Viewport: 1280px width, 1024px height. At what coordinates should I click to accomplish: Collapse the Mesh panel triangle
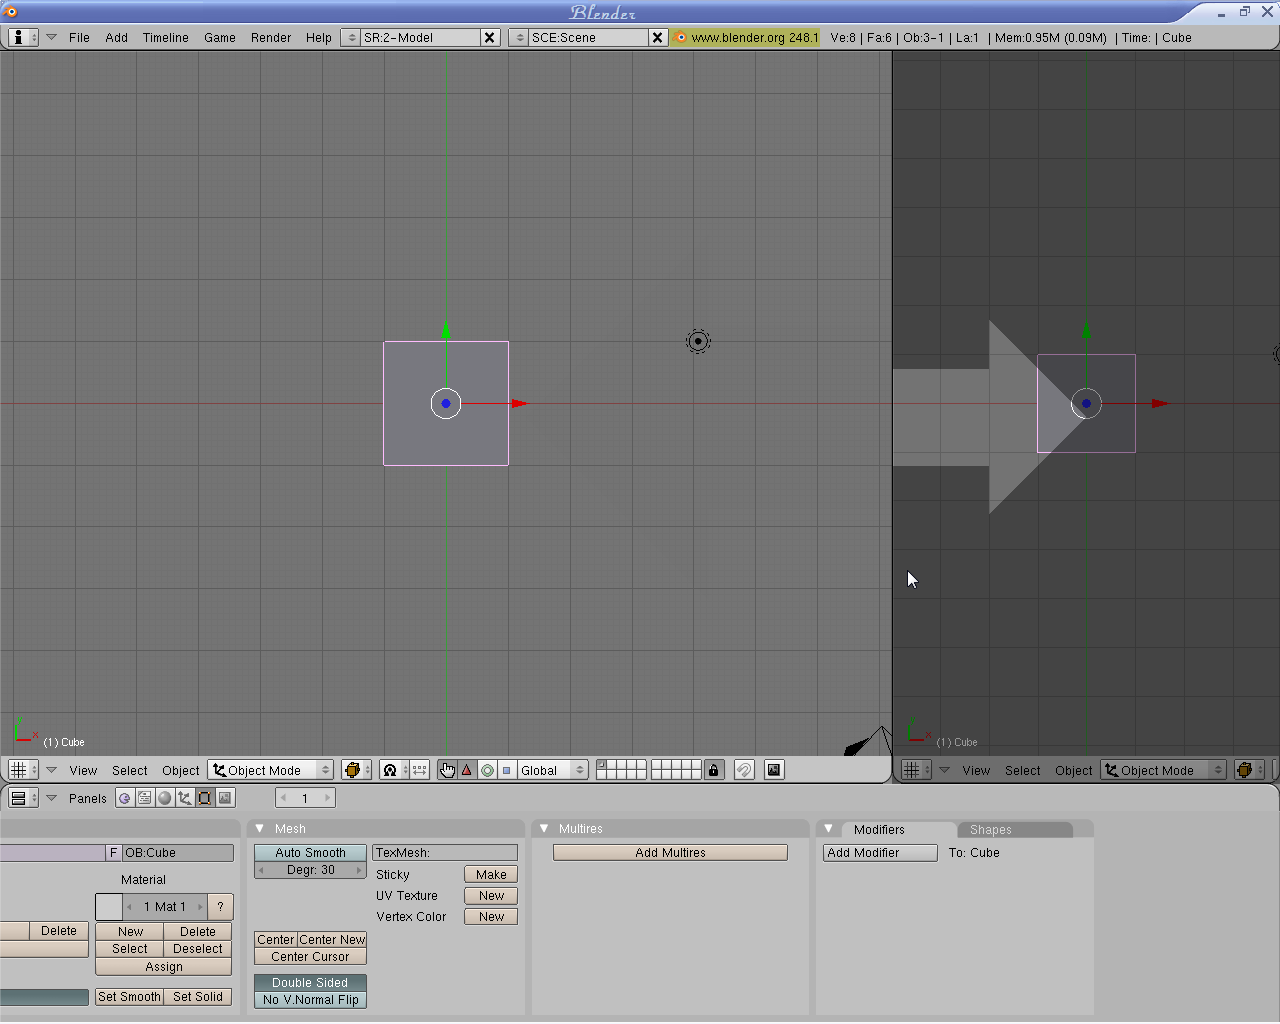click(260, 829)
